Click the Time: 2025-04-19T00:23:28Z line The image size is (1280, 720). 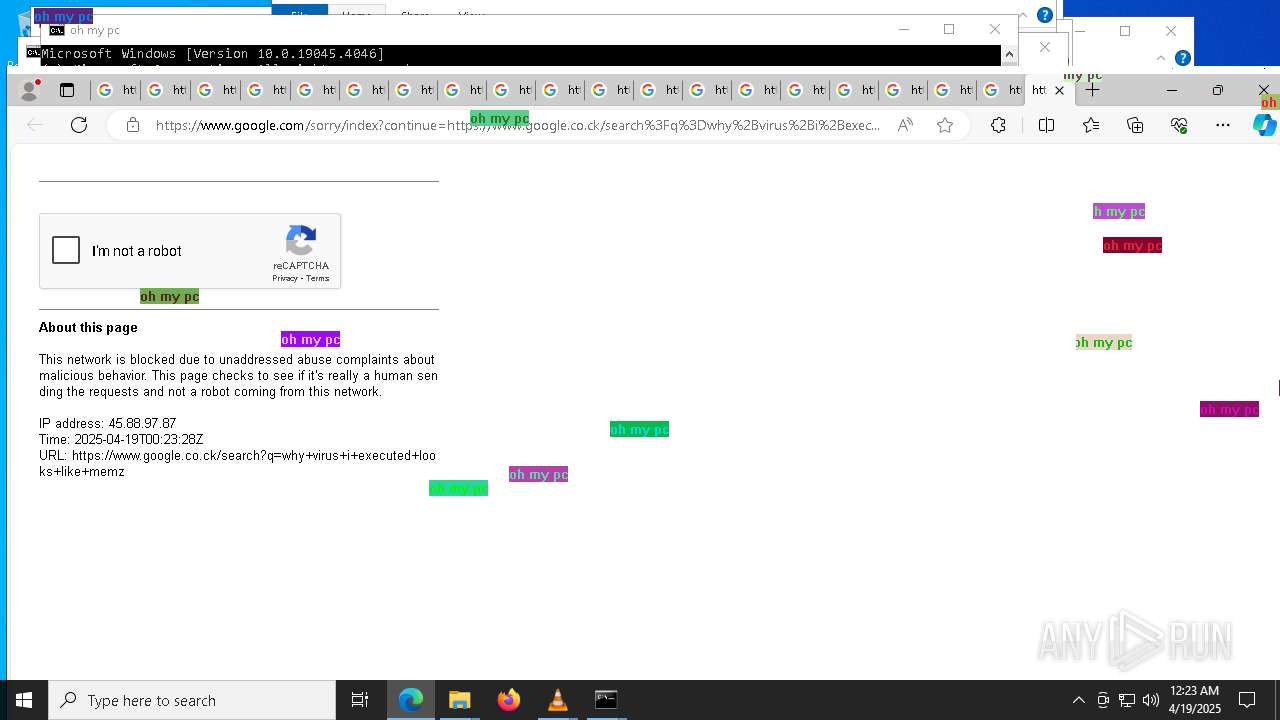121,439
